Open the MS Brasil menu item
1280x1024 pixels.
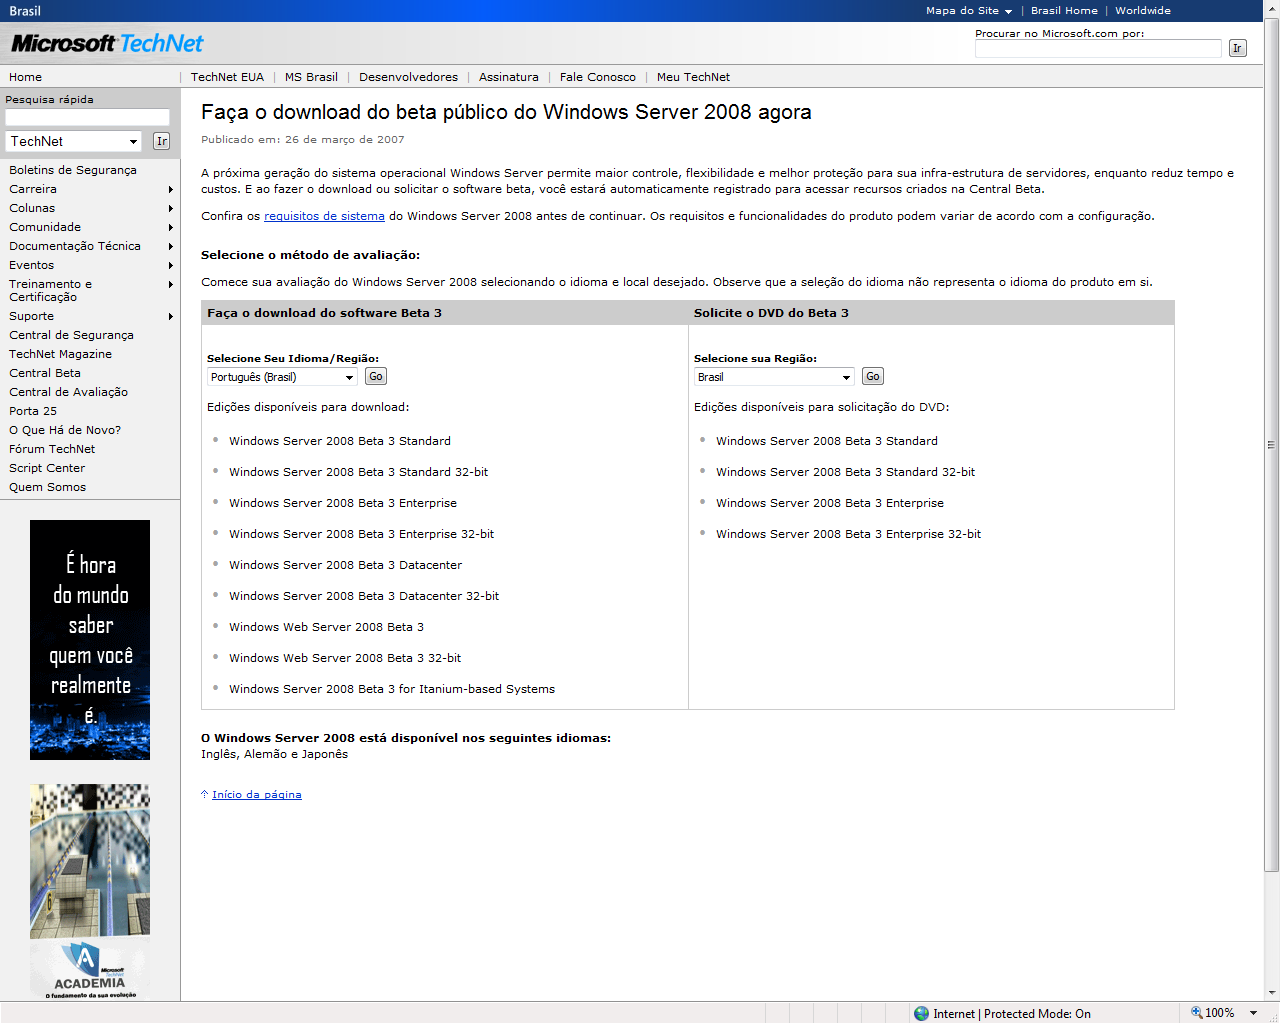pos(311,77)
